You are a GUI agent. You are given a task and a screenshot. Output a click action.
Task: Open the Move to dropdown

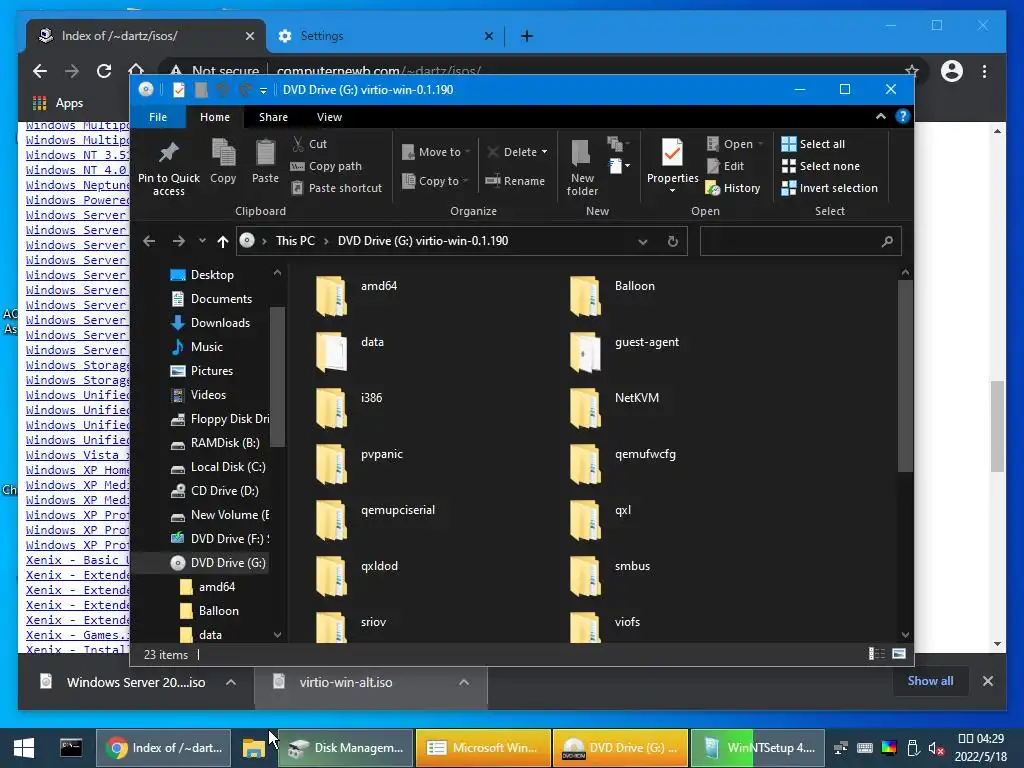click(x=436, y=152)
